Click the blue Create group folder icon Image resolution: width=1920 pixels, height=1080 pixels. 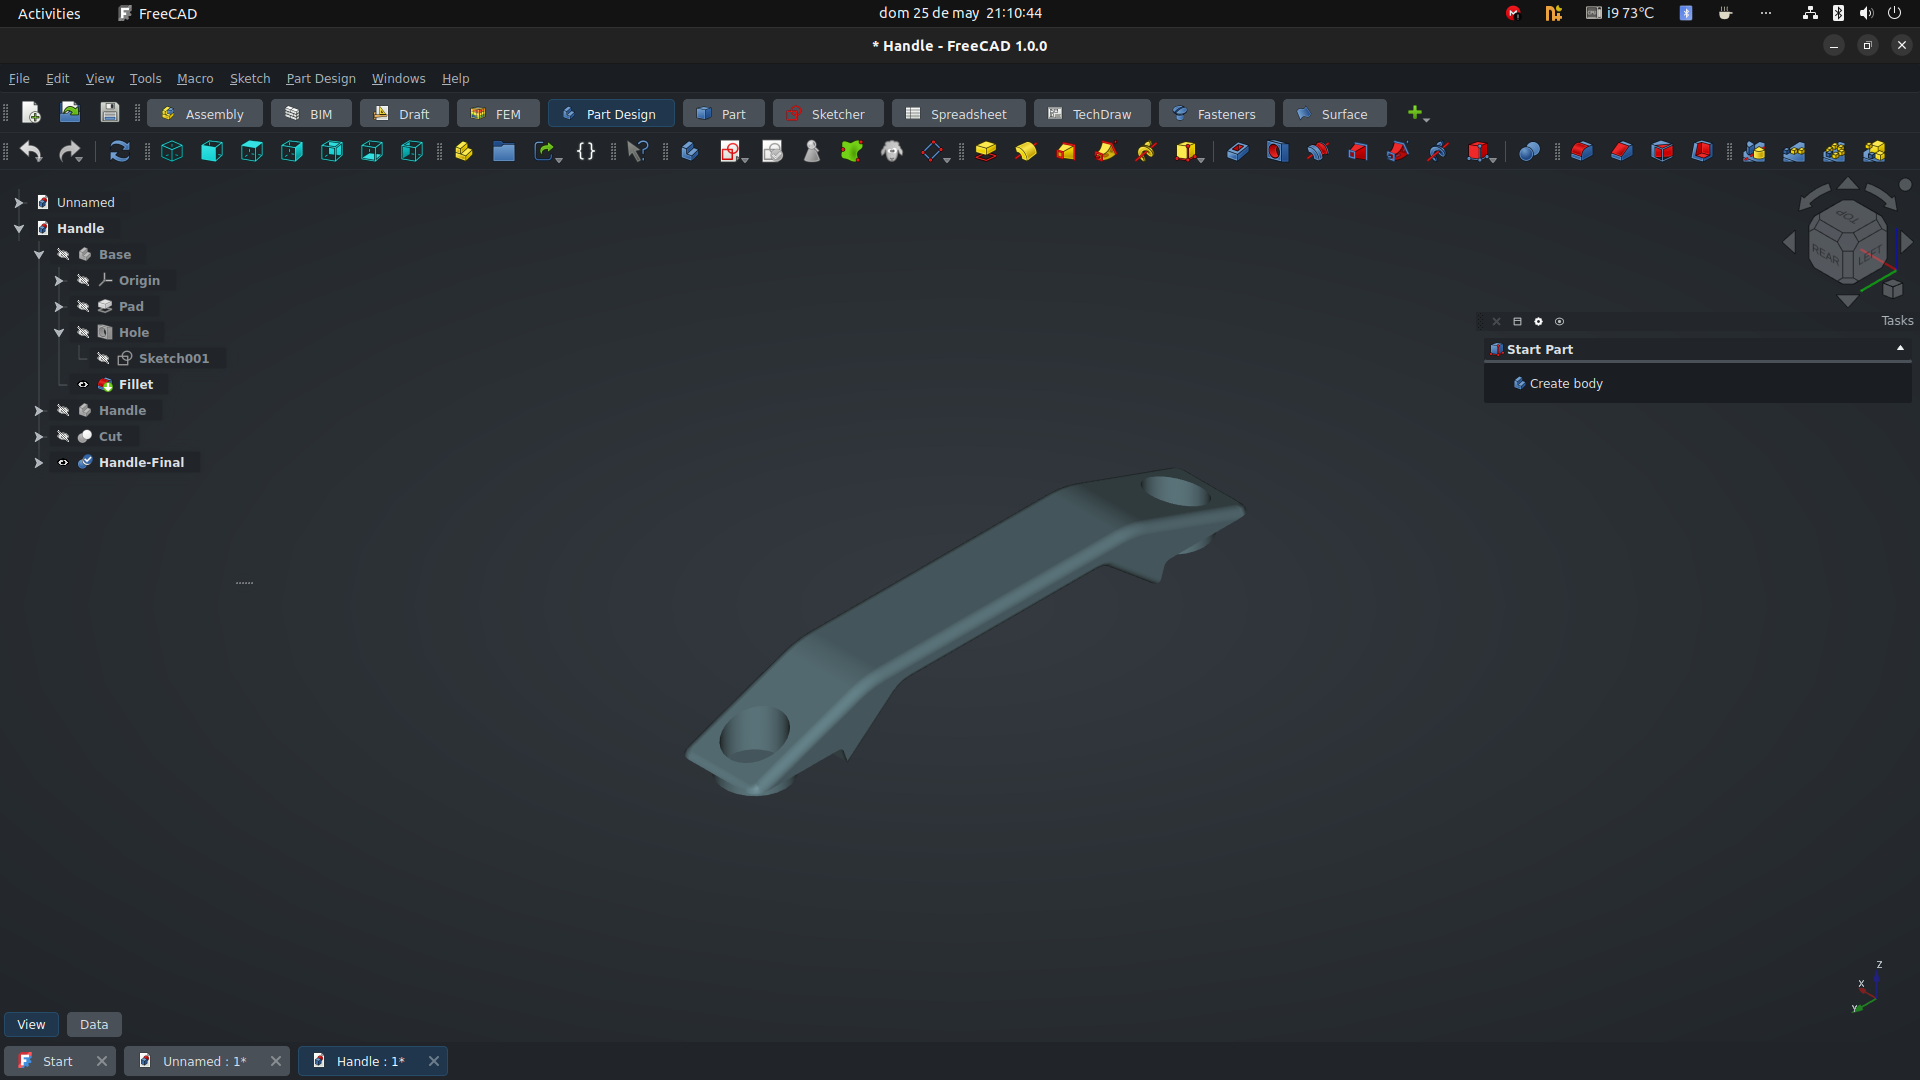504,151
